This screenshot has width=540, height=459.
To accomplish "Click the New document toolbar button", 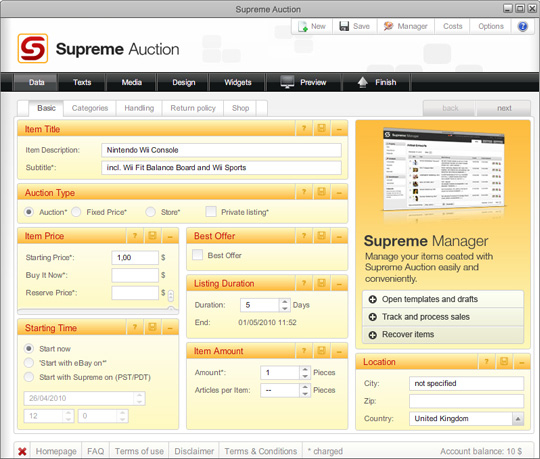I will [312, 27].
